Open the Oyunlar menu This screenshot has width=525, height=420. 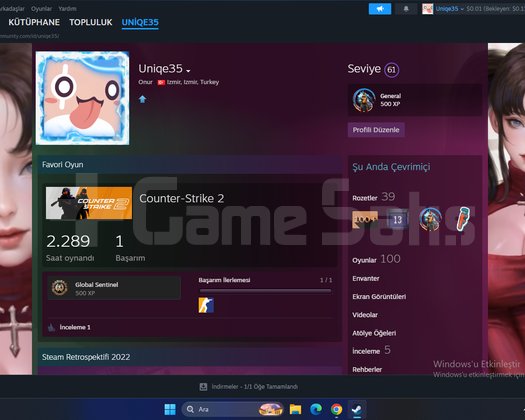click(42, 9)
